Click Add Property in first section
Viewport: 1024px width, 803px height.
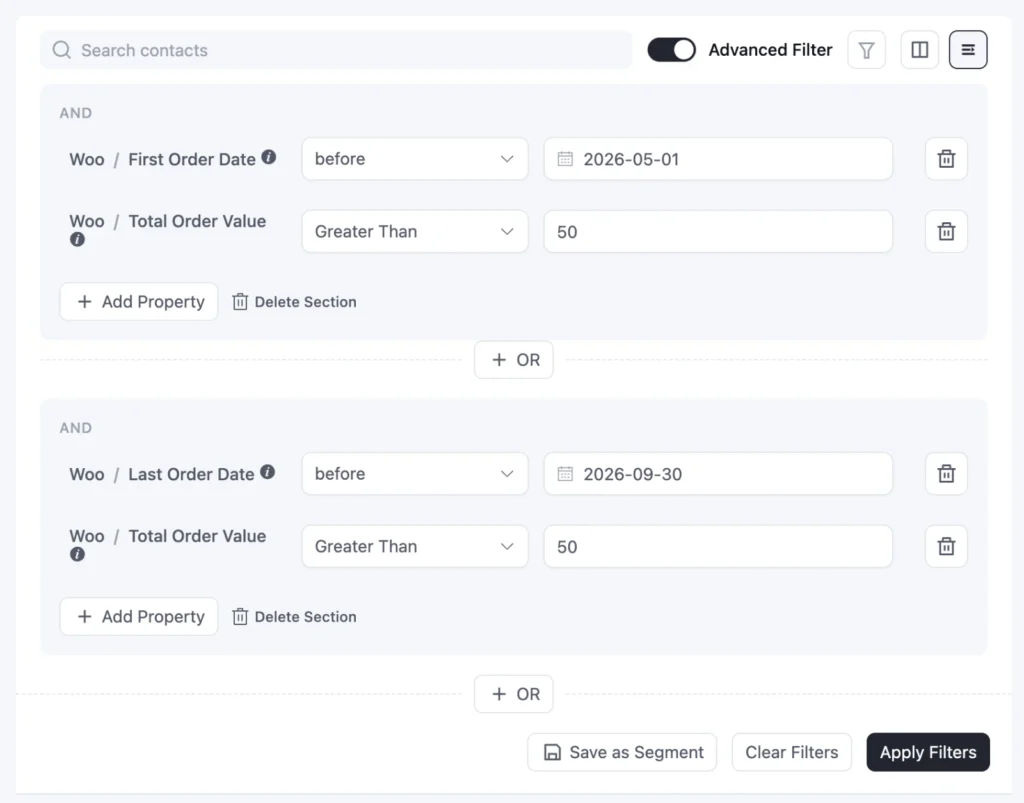tap(138, 302)
